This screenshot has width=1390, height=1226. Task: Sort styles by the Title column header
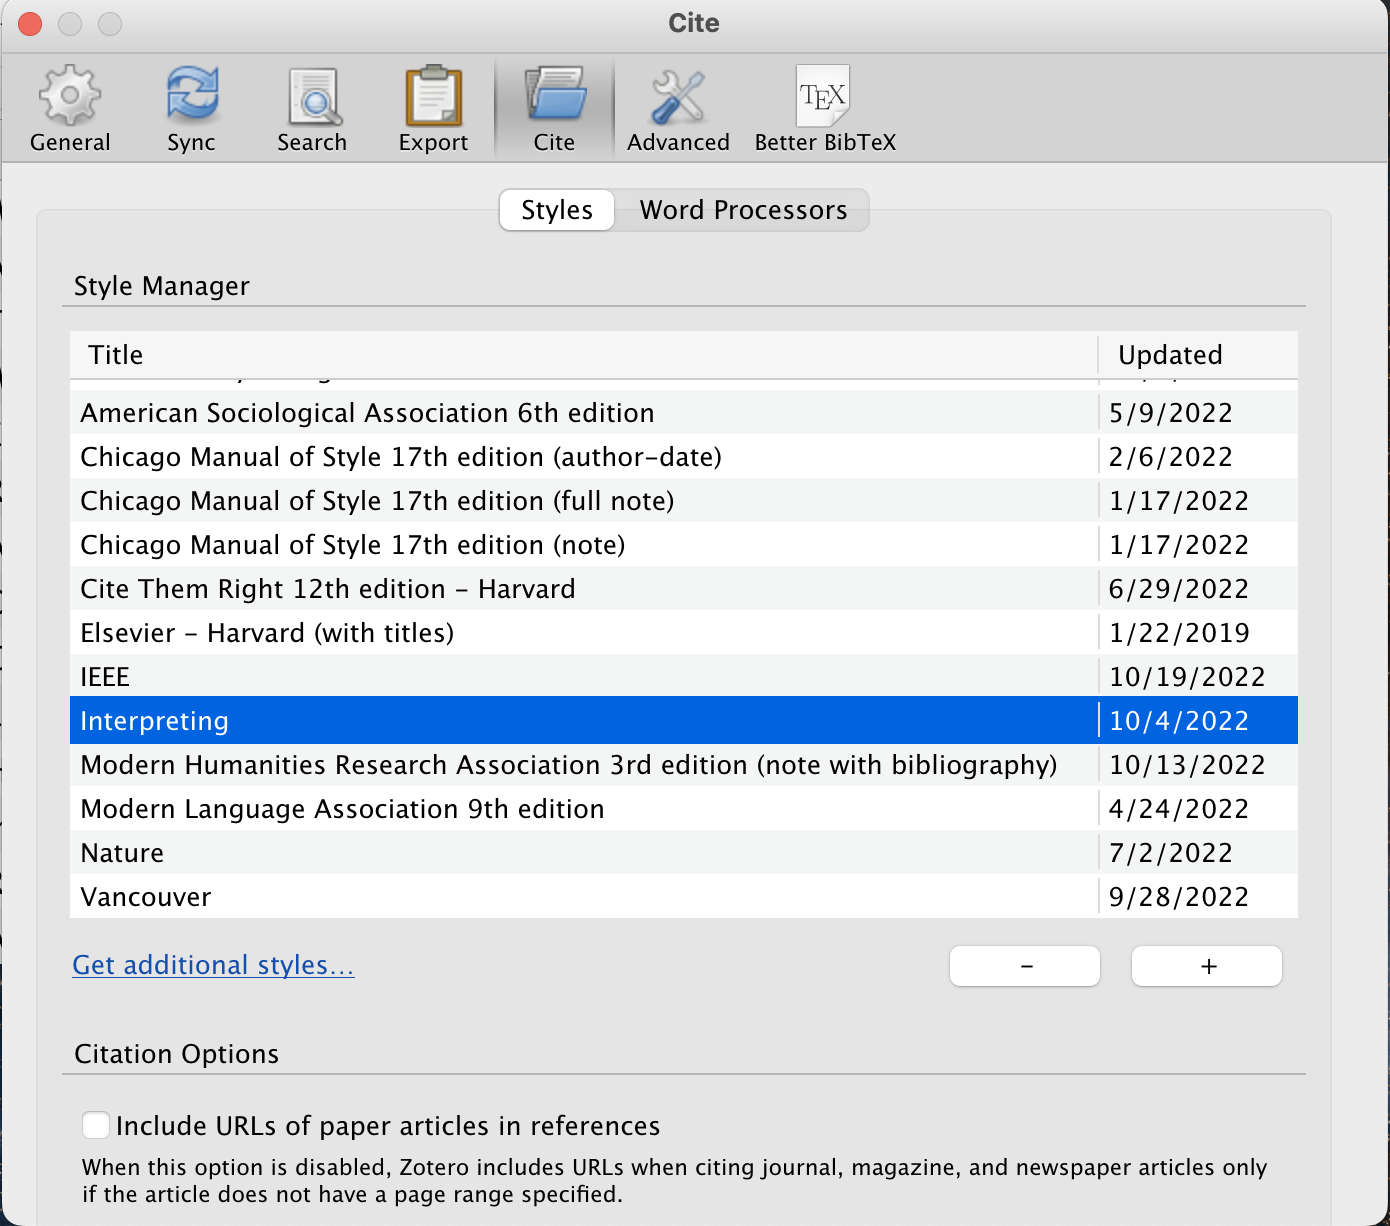584,355
